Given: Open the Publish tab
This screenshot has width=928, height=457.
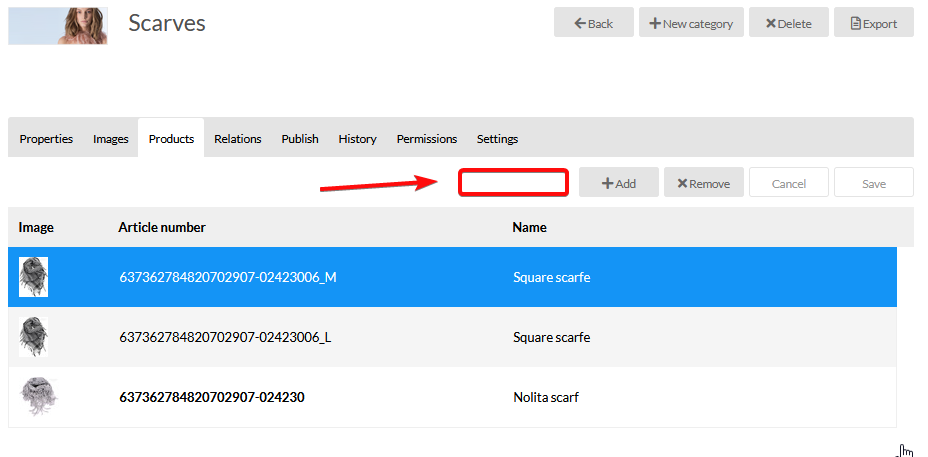Looking at the screenshot, I should pyautogui.click(x=300, y=139).
